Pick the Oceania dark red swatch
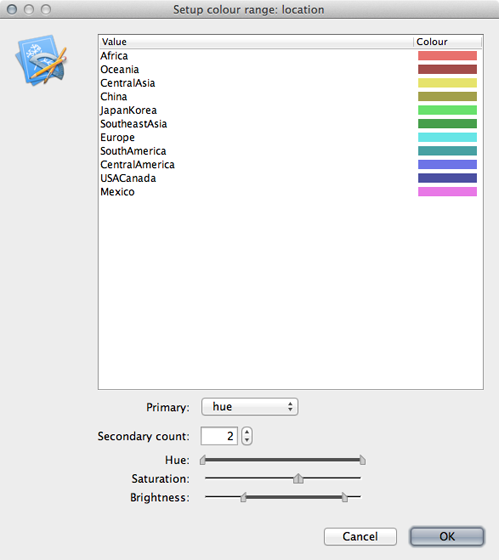The width and height of the screenshot is (499, 560). pos(447,69)
